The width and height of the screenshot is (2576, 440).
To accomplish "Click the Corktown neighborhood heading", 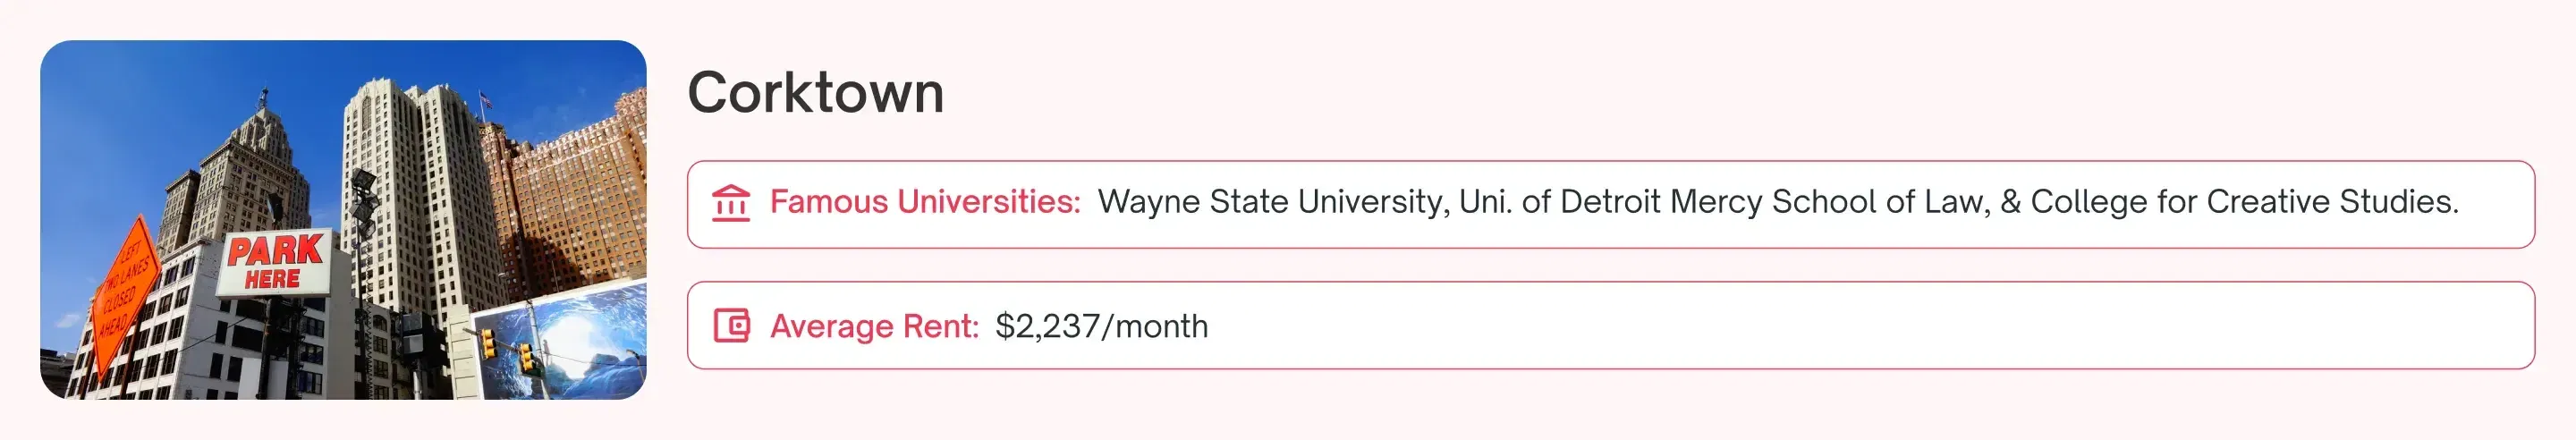I will click(815, 93).
